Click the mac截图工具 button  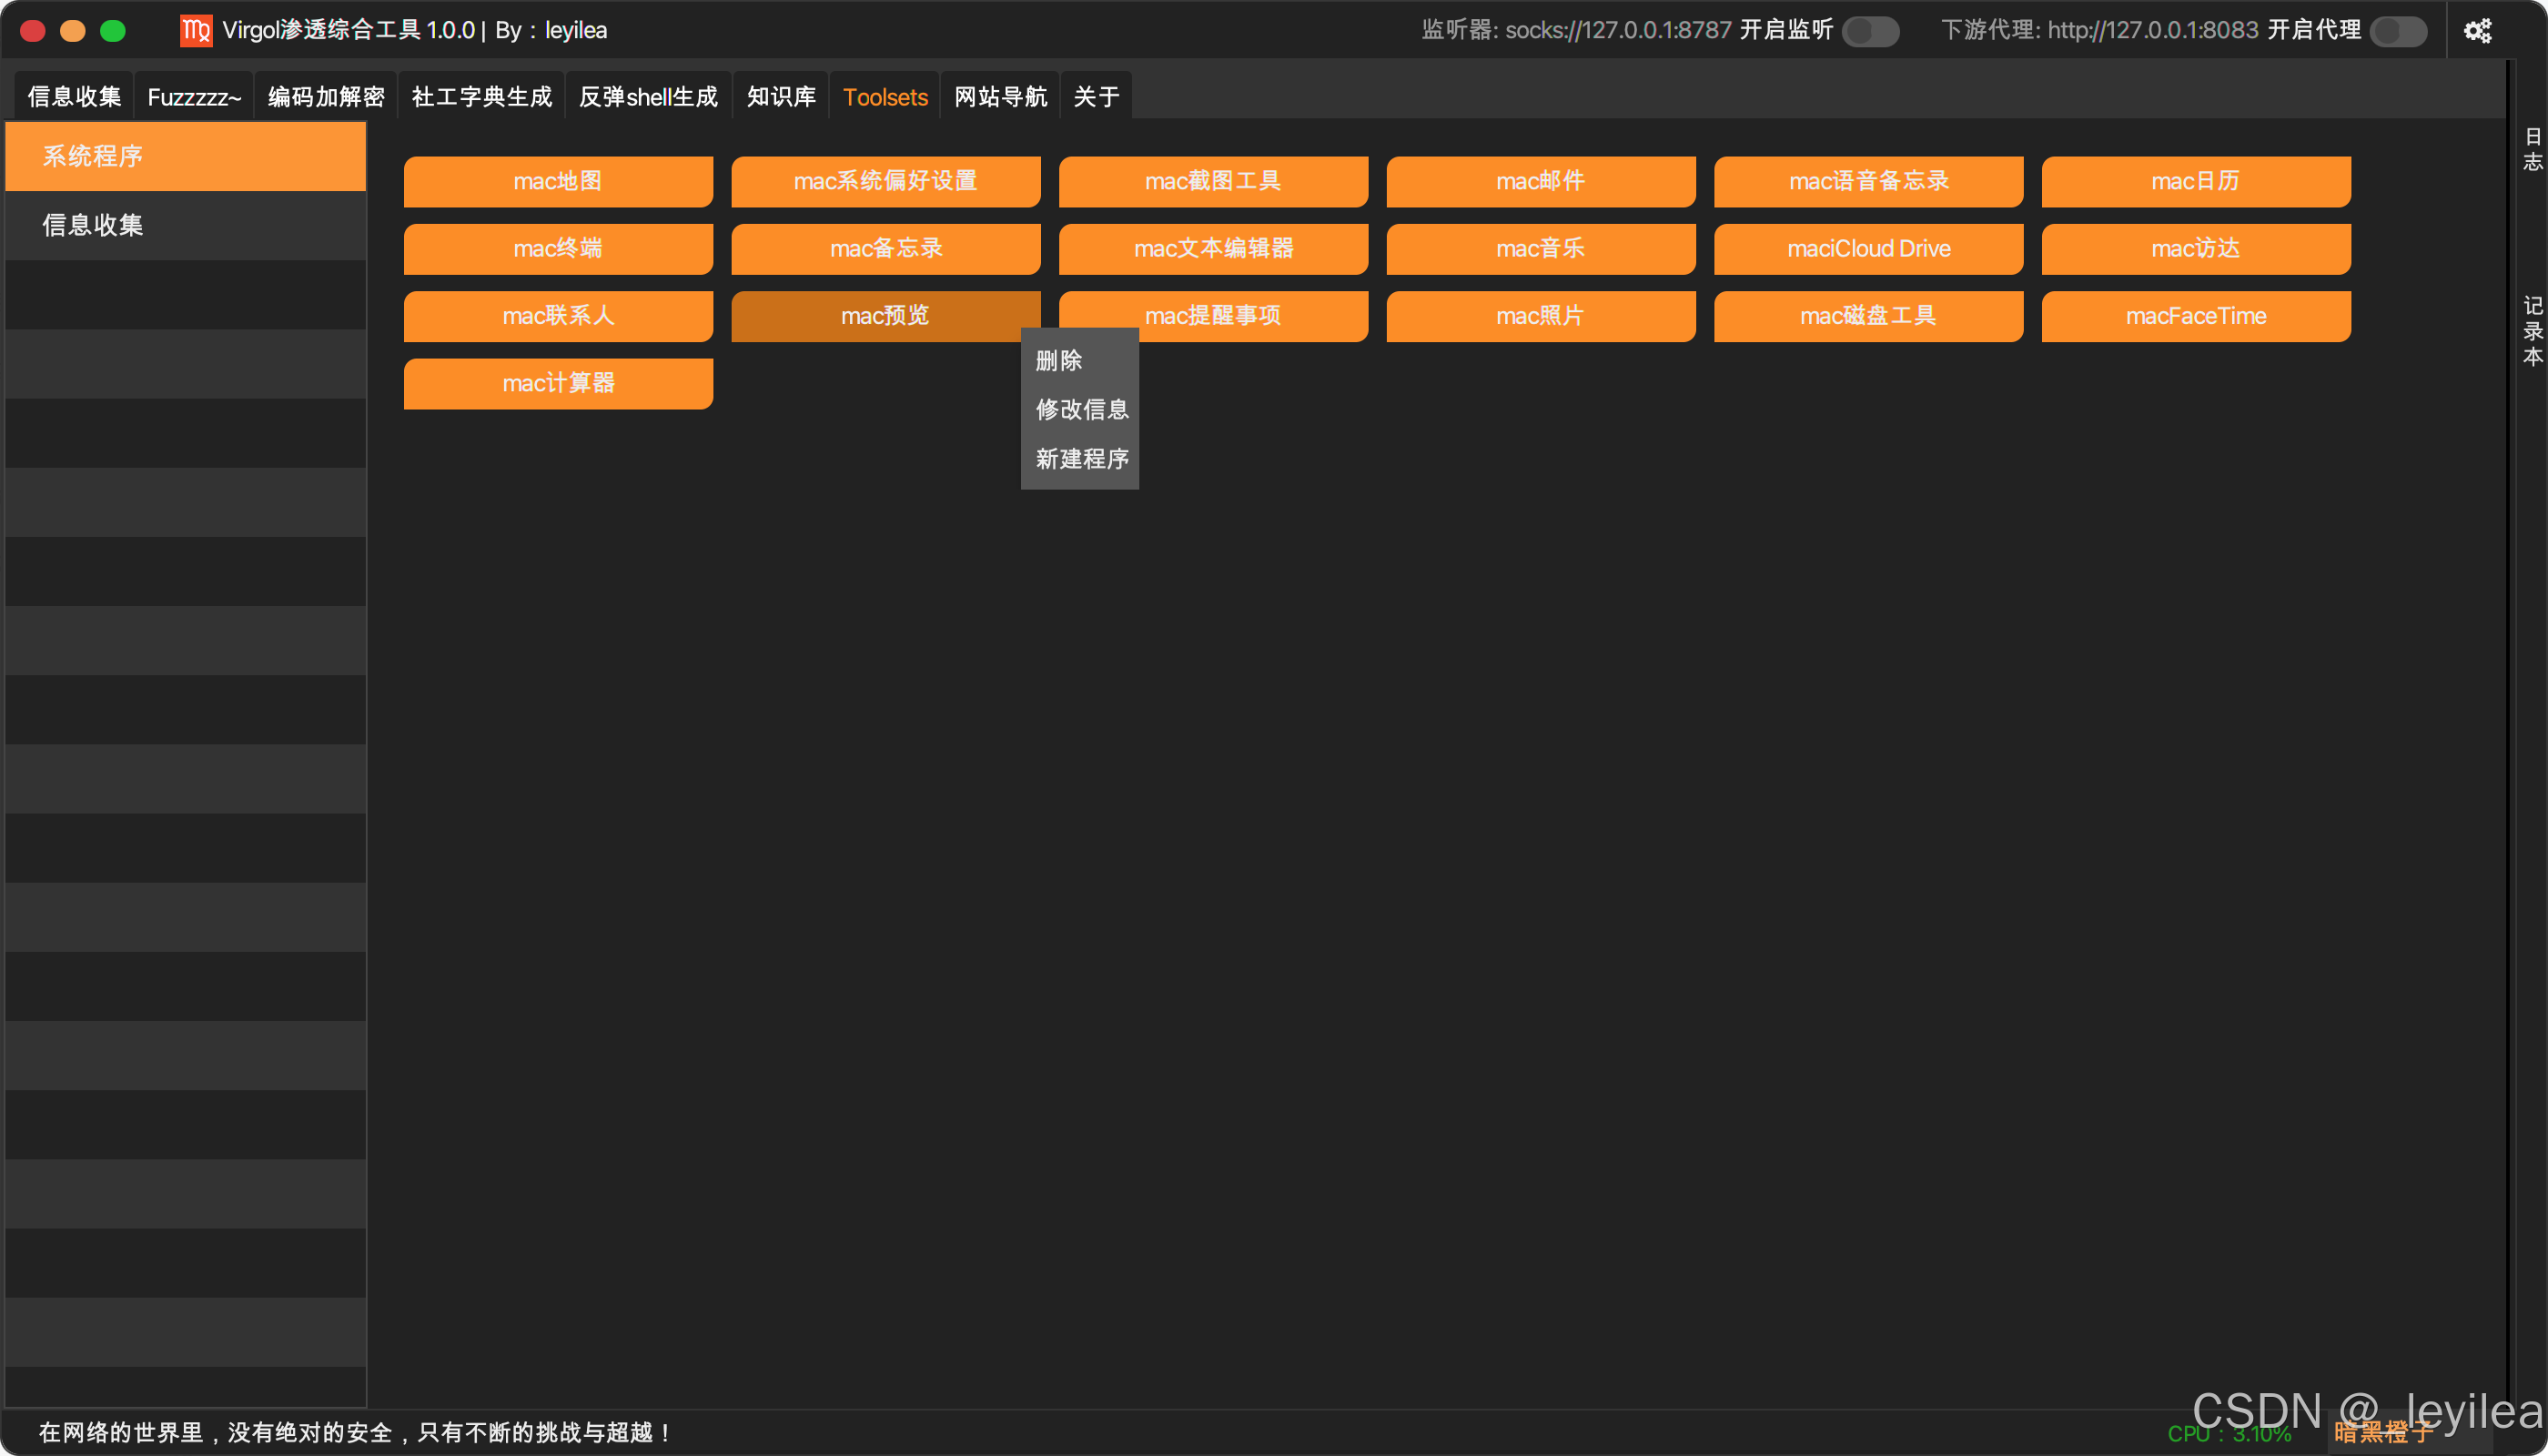click(1213, 182)
